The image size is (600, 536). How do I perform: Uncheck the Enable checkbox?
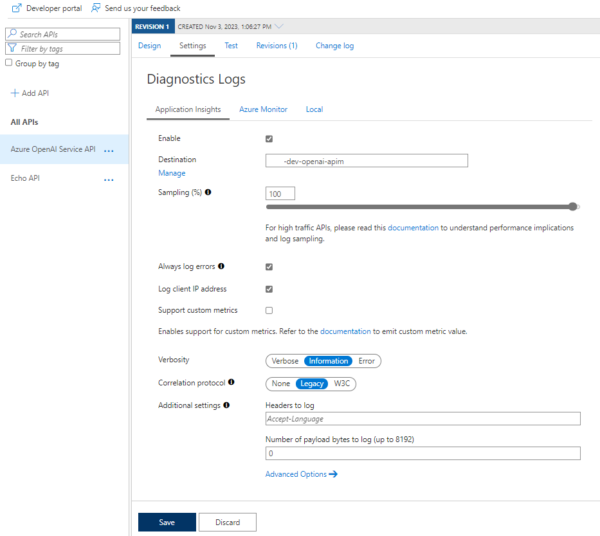tap(269, 139)
